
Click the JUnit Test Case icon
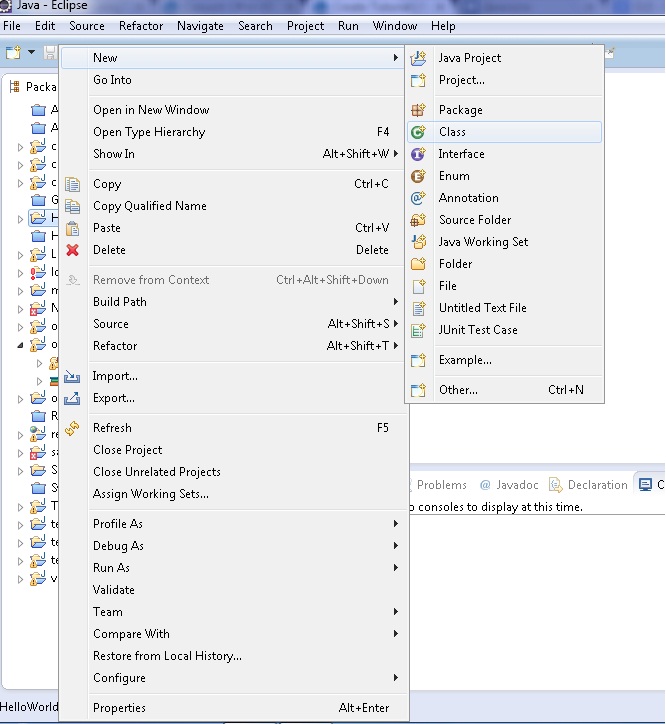(418, 330)
